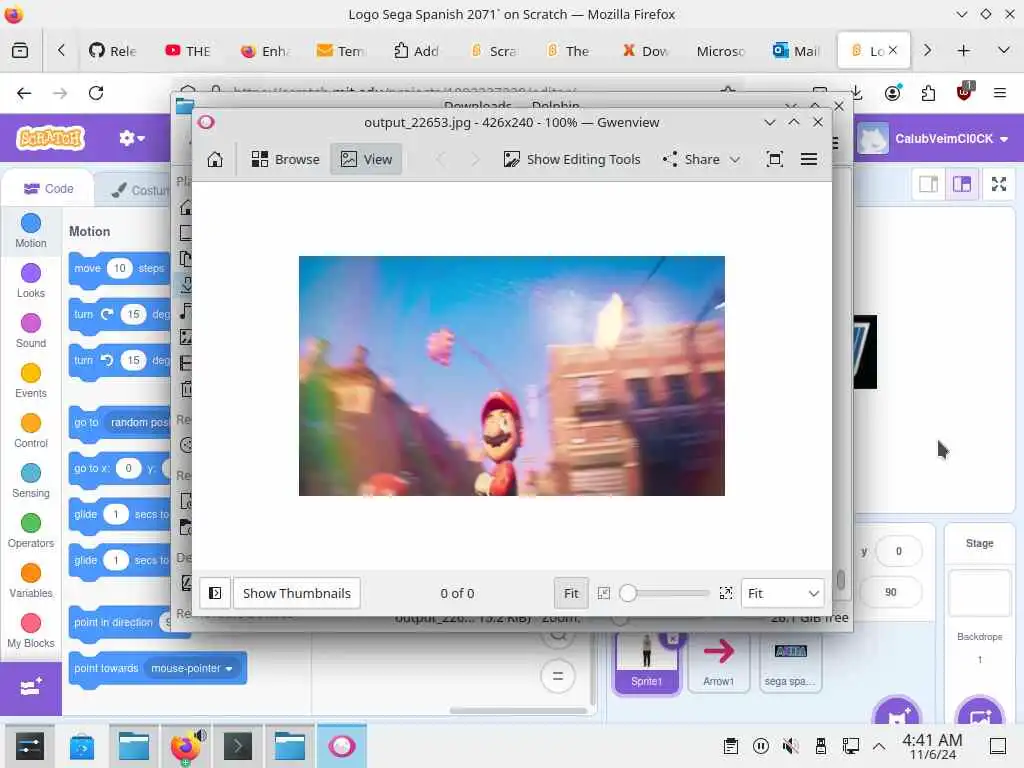Open the Share dropdown in Gwenview

[x=701, y=159]
